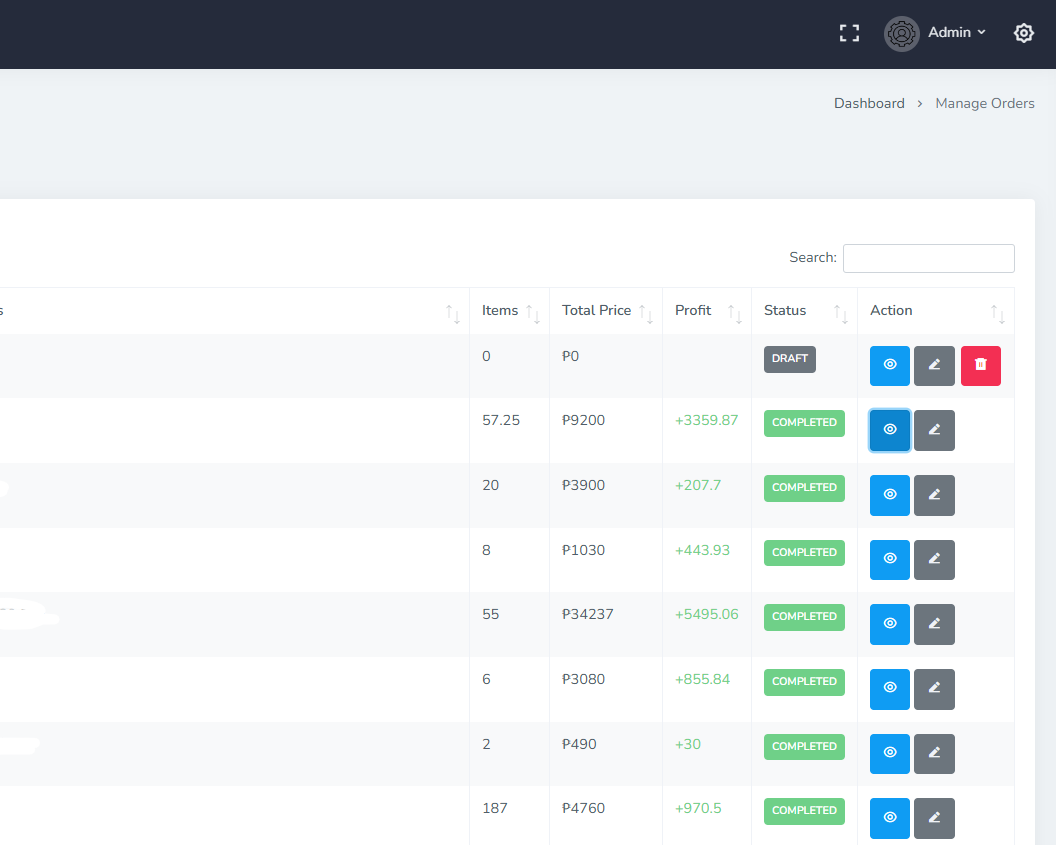Click the COMPLETED badge for ₱1030 order

coord(804,553)
